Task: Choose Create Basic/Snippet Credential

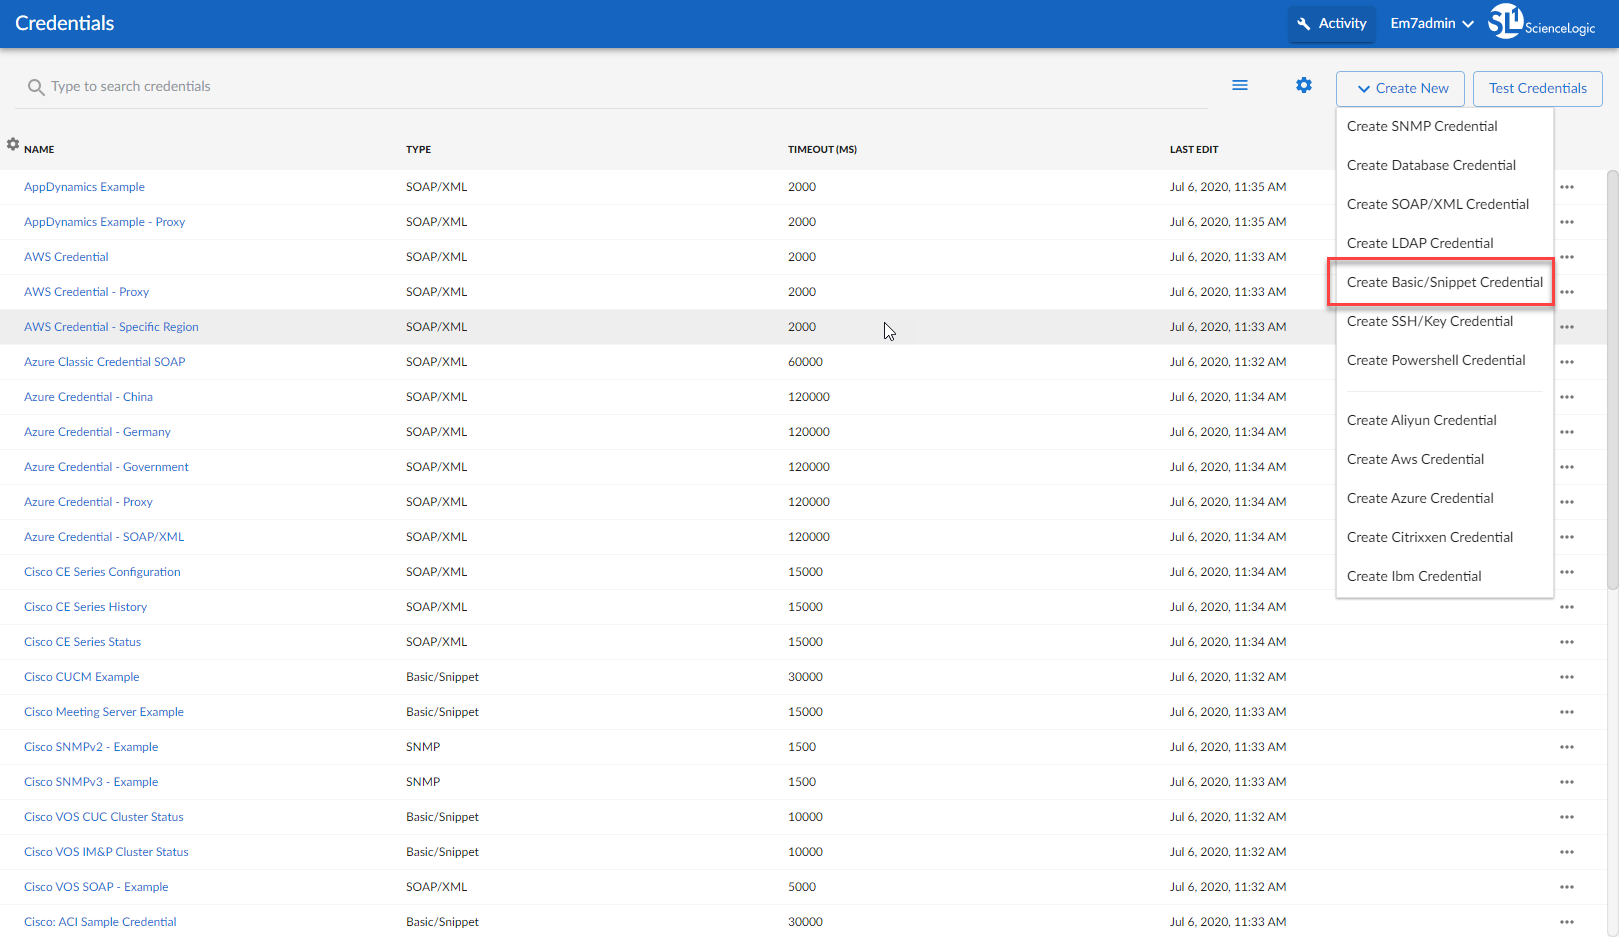Action: point(1444,282)
